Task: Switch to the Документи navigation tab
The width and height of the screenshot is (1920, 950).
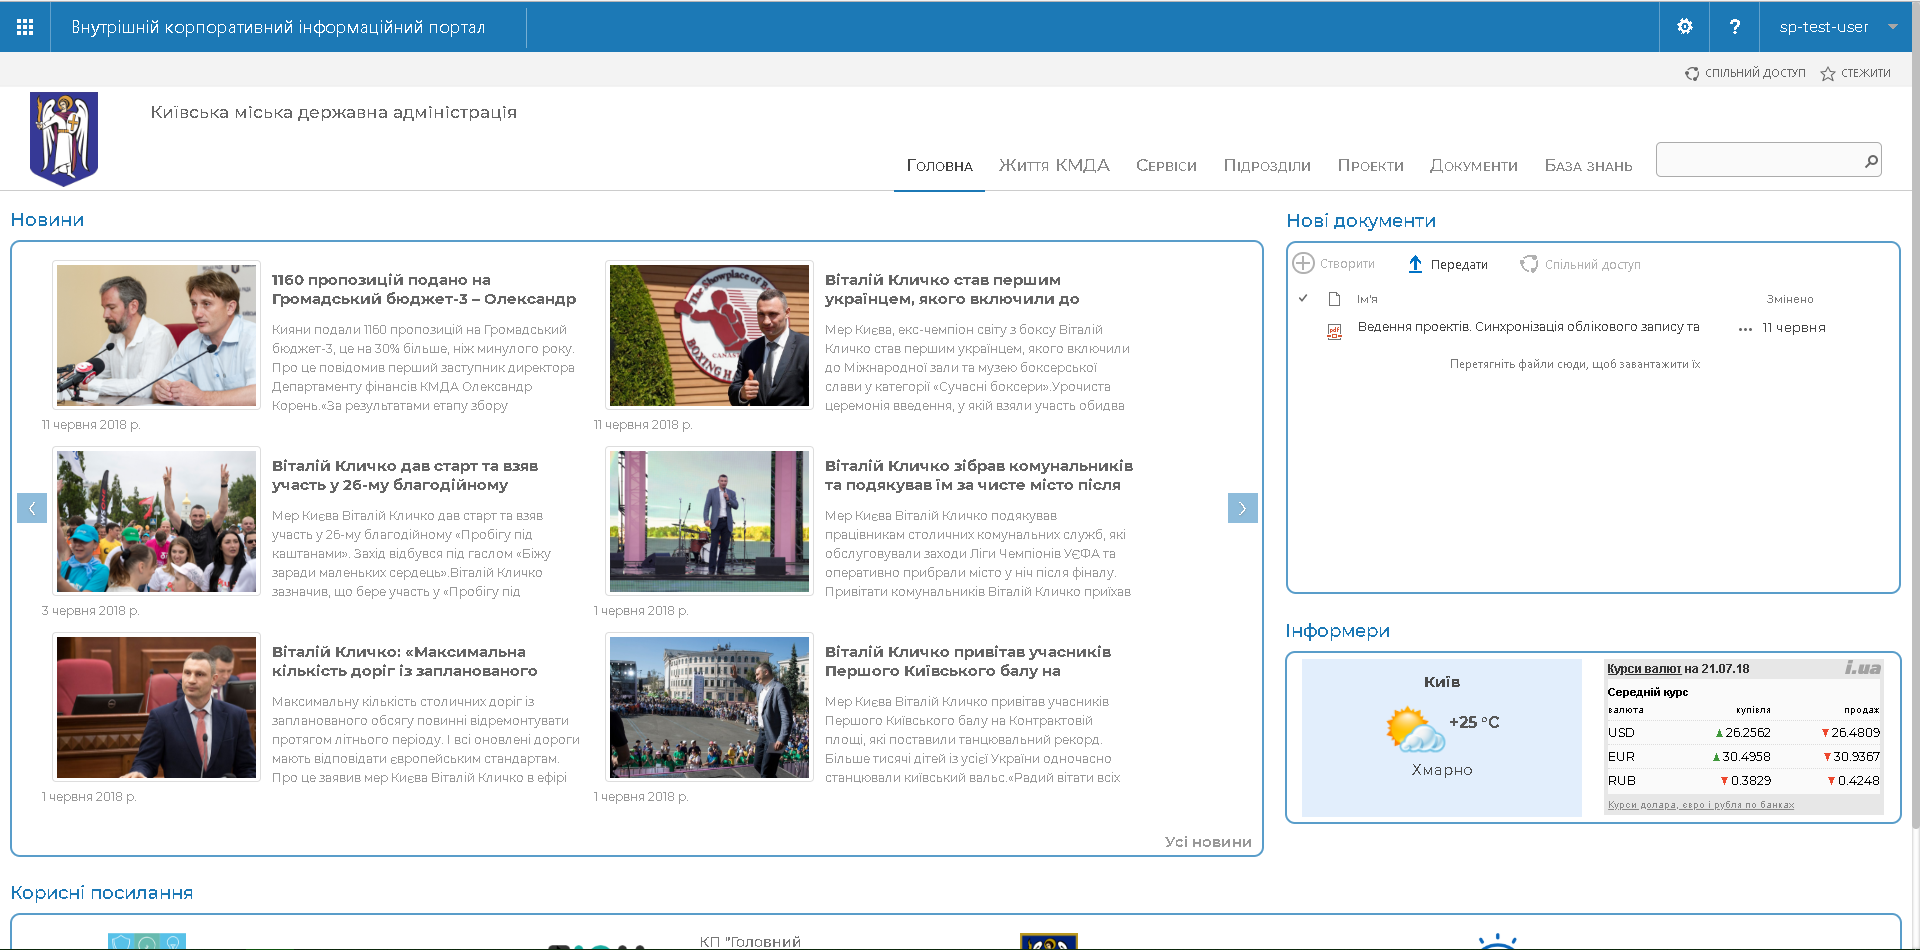Action: click(x=1473, y=166)
